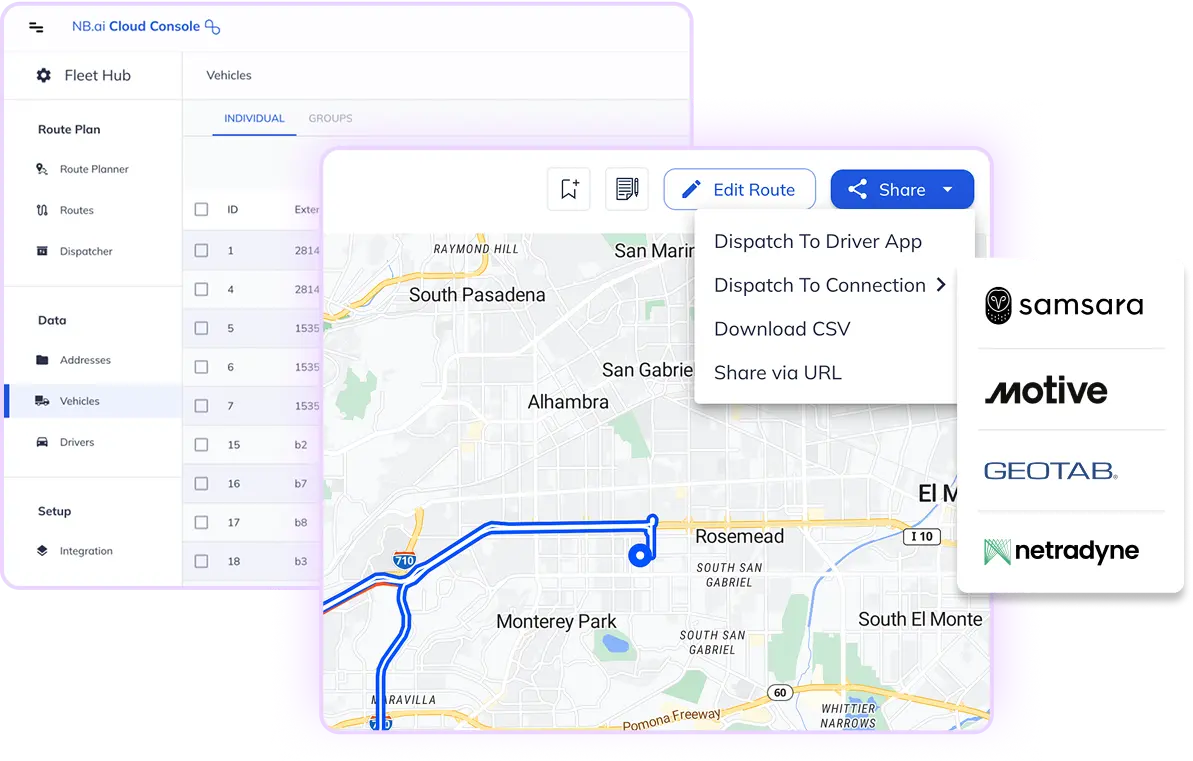Check the box for vehicle ID 7
Viewport: 1193px width, 761px height.
[201, 406]
